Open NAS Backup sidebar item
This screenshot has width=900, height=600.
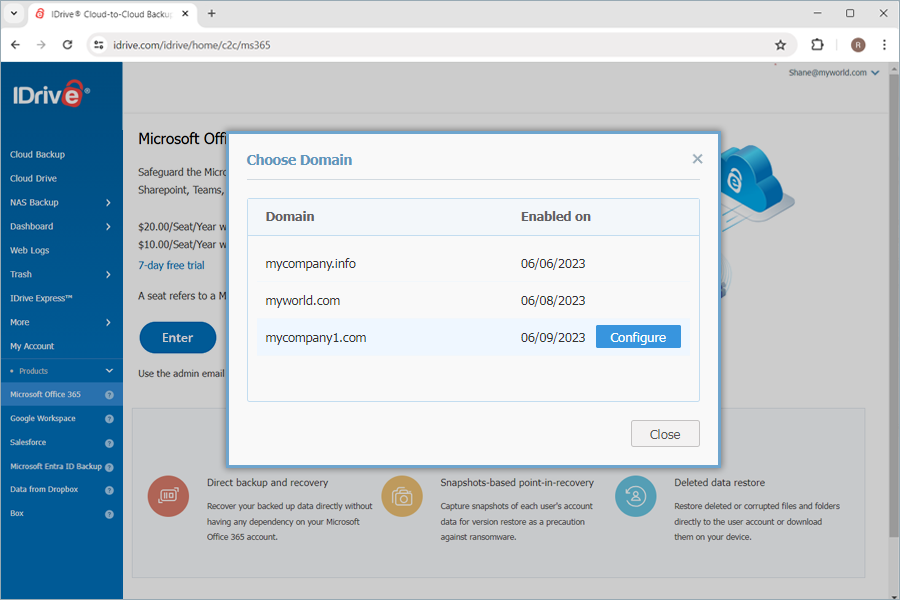(x=34, y=203)
